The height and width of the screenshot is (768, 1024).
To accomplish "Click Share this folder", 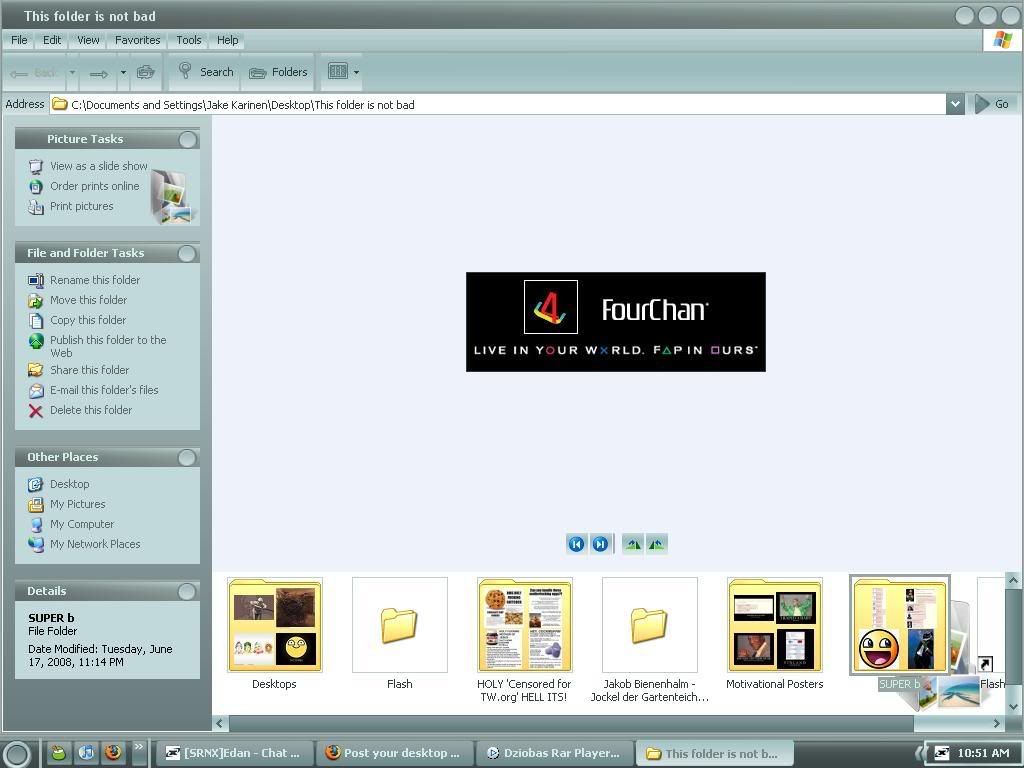I will coord(89,370).
